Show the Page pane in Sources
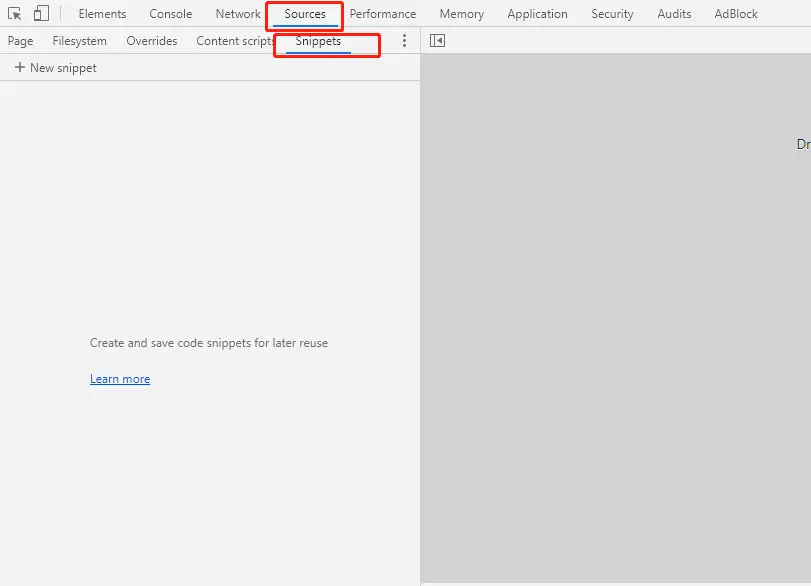This screenshot has height=586, width=811. (x=20, y=41)
